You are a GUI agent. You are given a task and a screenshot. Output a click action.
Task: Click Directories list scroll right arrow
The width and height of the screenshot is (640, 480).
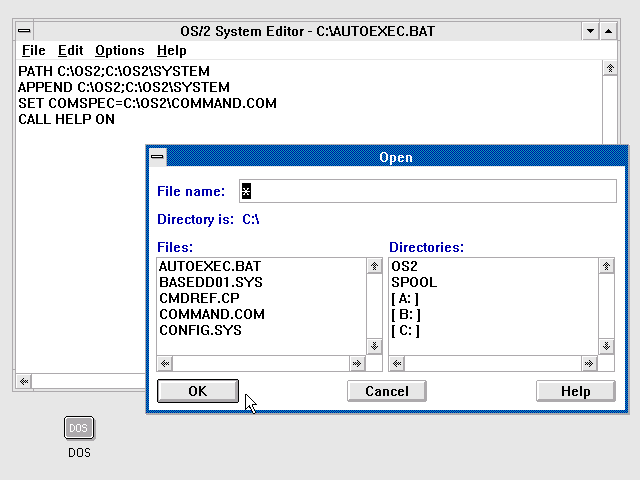(589, 363)
